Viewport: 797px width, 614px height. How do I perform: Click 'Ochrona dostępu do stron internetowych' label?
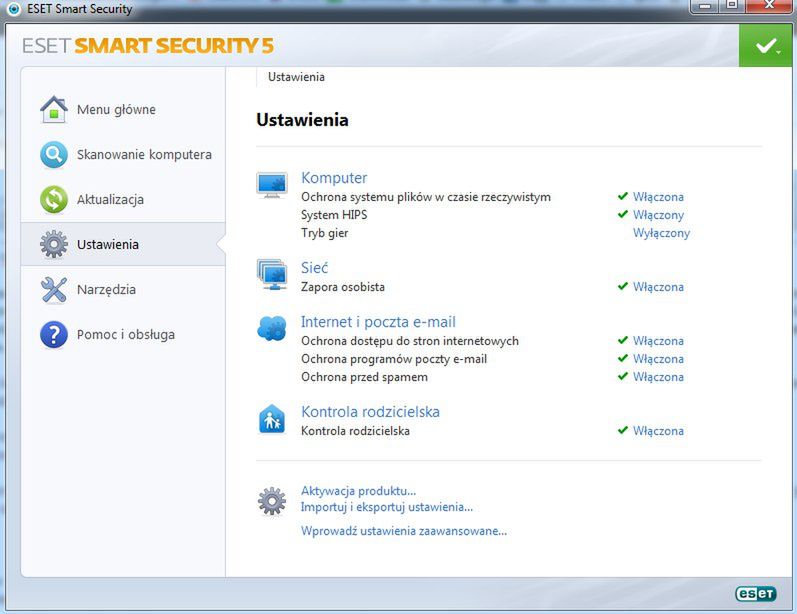click(410, 341)
